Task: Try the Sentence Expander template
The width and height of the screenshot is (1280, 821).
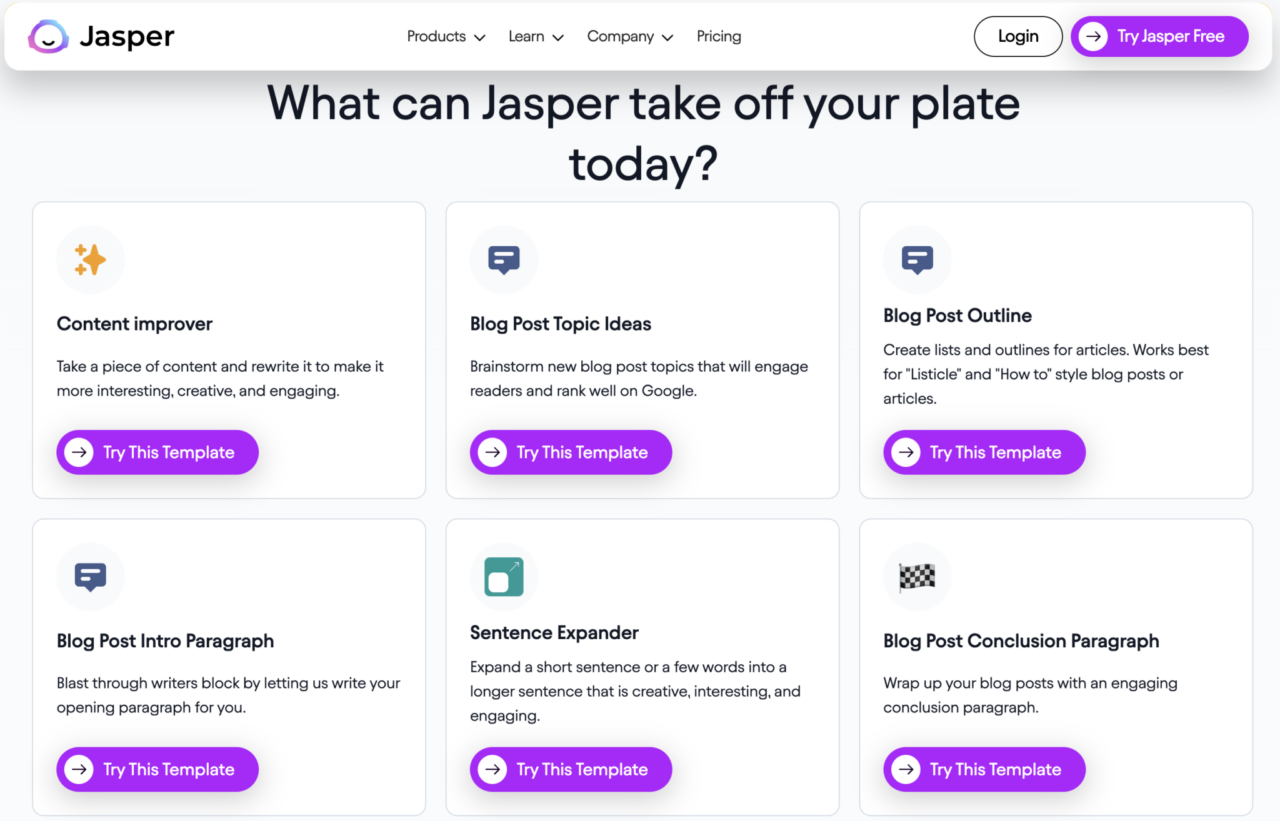Action: click(x=571, y=769)
